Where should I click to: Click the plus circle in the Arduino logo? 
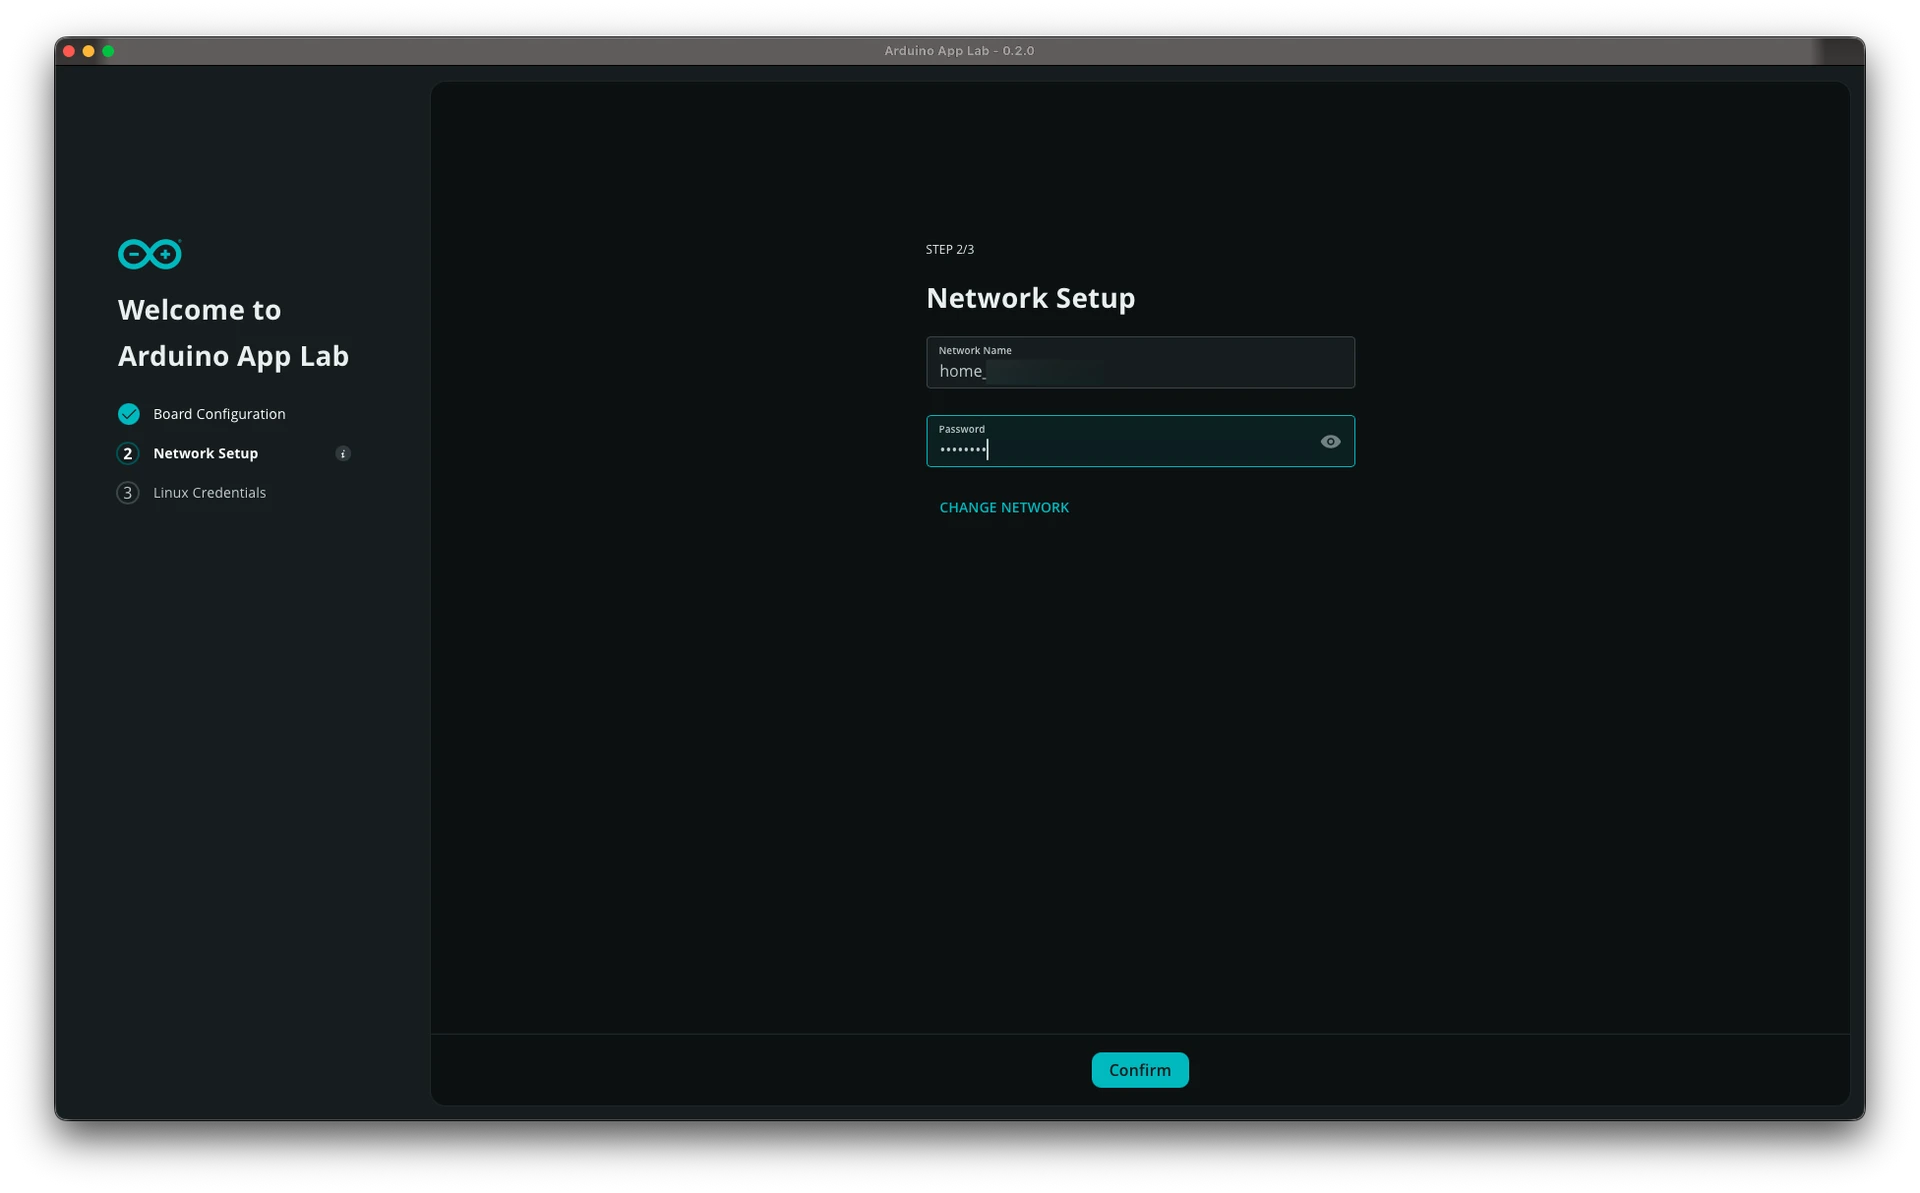(166, 254)
